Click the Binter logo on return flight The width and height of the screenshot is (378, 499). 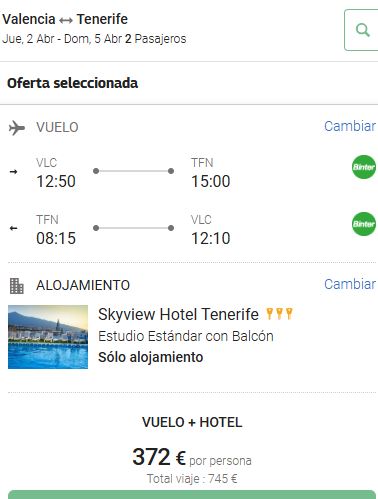pos(364,224)
